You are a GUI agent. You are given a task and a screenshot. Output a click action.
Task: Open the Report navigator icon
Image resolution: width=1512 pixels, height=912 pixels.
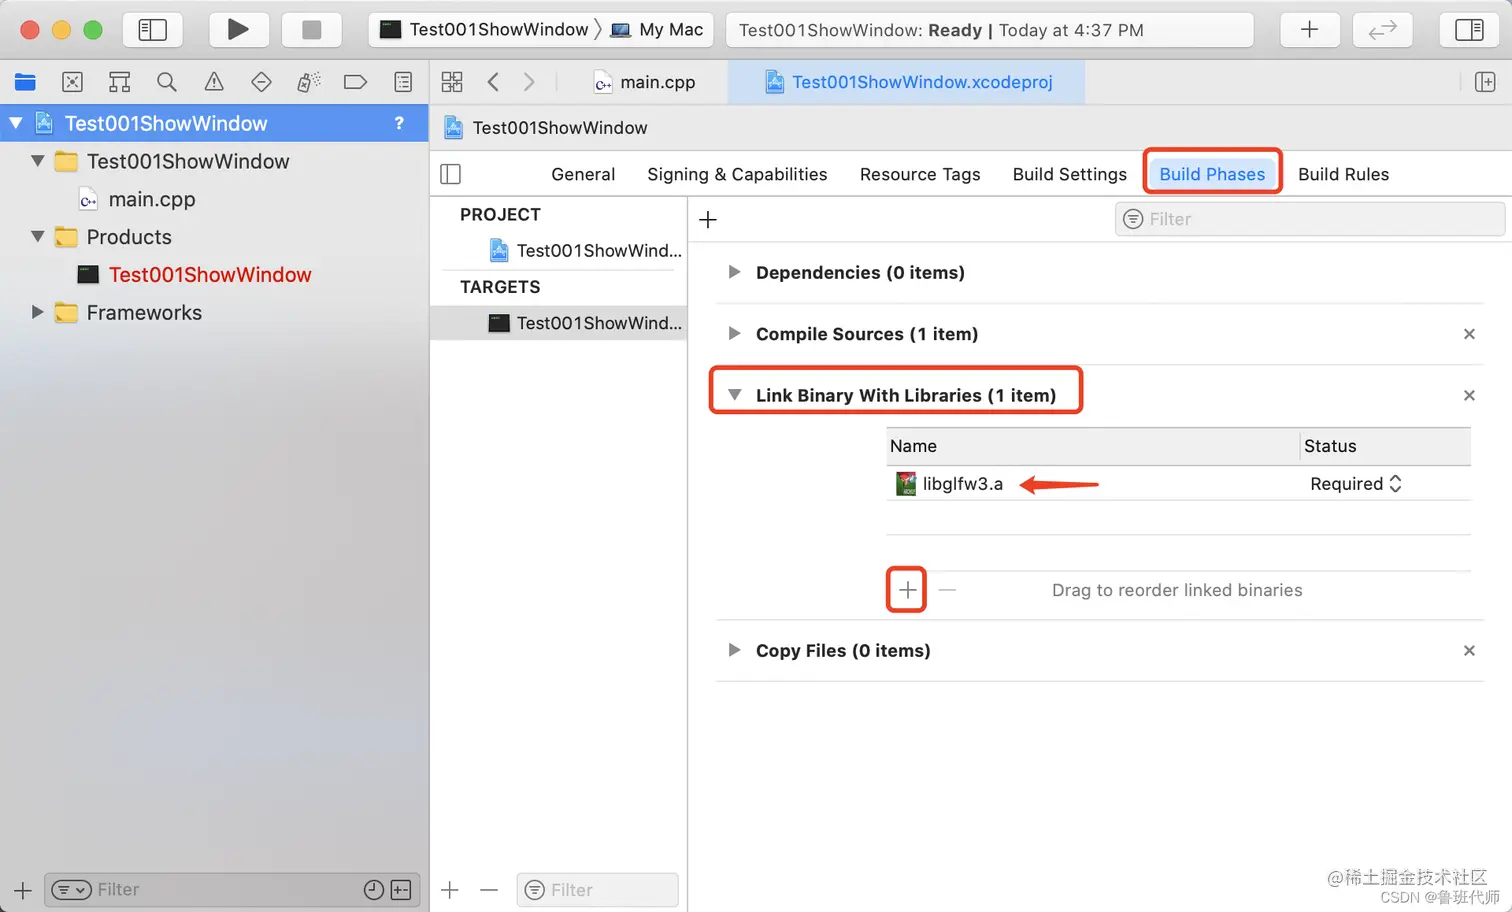403,82
